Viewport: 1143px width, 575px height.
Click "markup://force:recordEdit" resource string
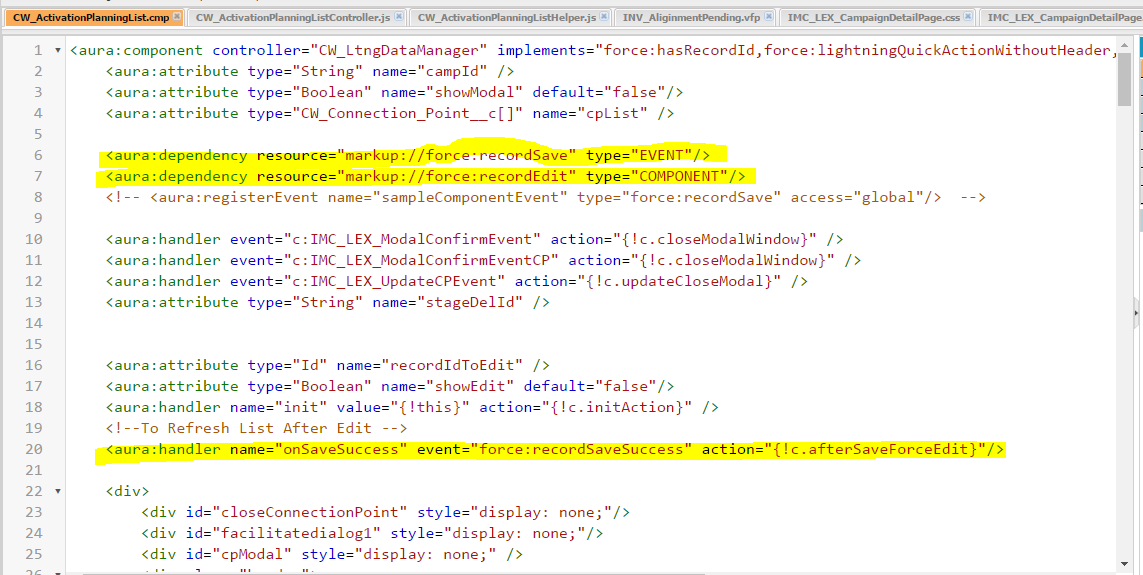coord(456,176)
